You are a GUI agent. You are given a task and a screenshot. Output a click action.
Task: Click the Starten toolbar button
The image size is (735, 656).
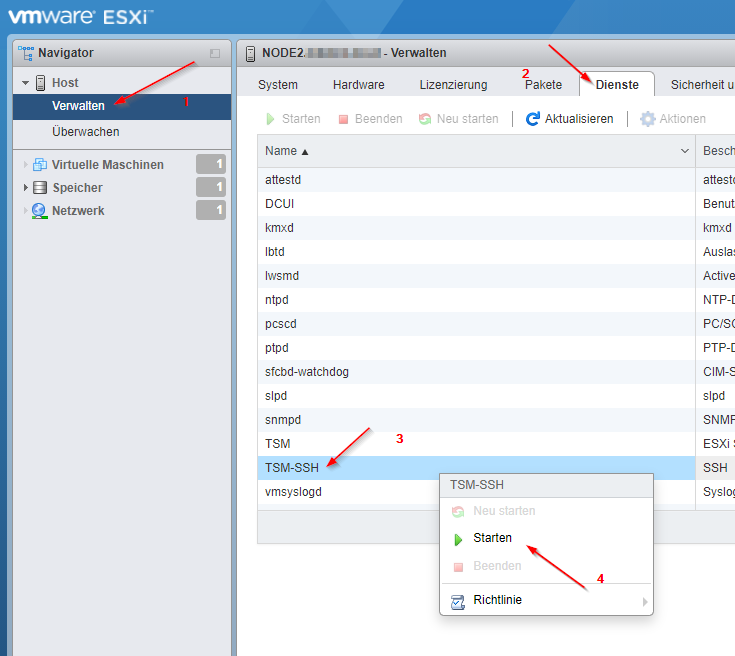point(293,119)
